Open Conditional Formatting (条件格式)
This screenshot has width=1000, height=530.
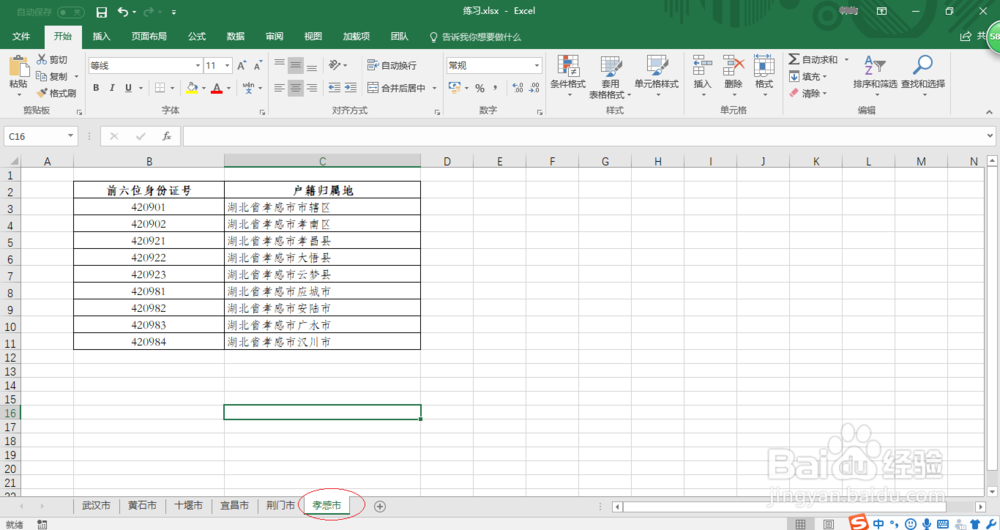pyautogui.click(x=568, y=75)
